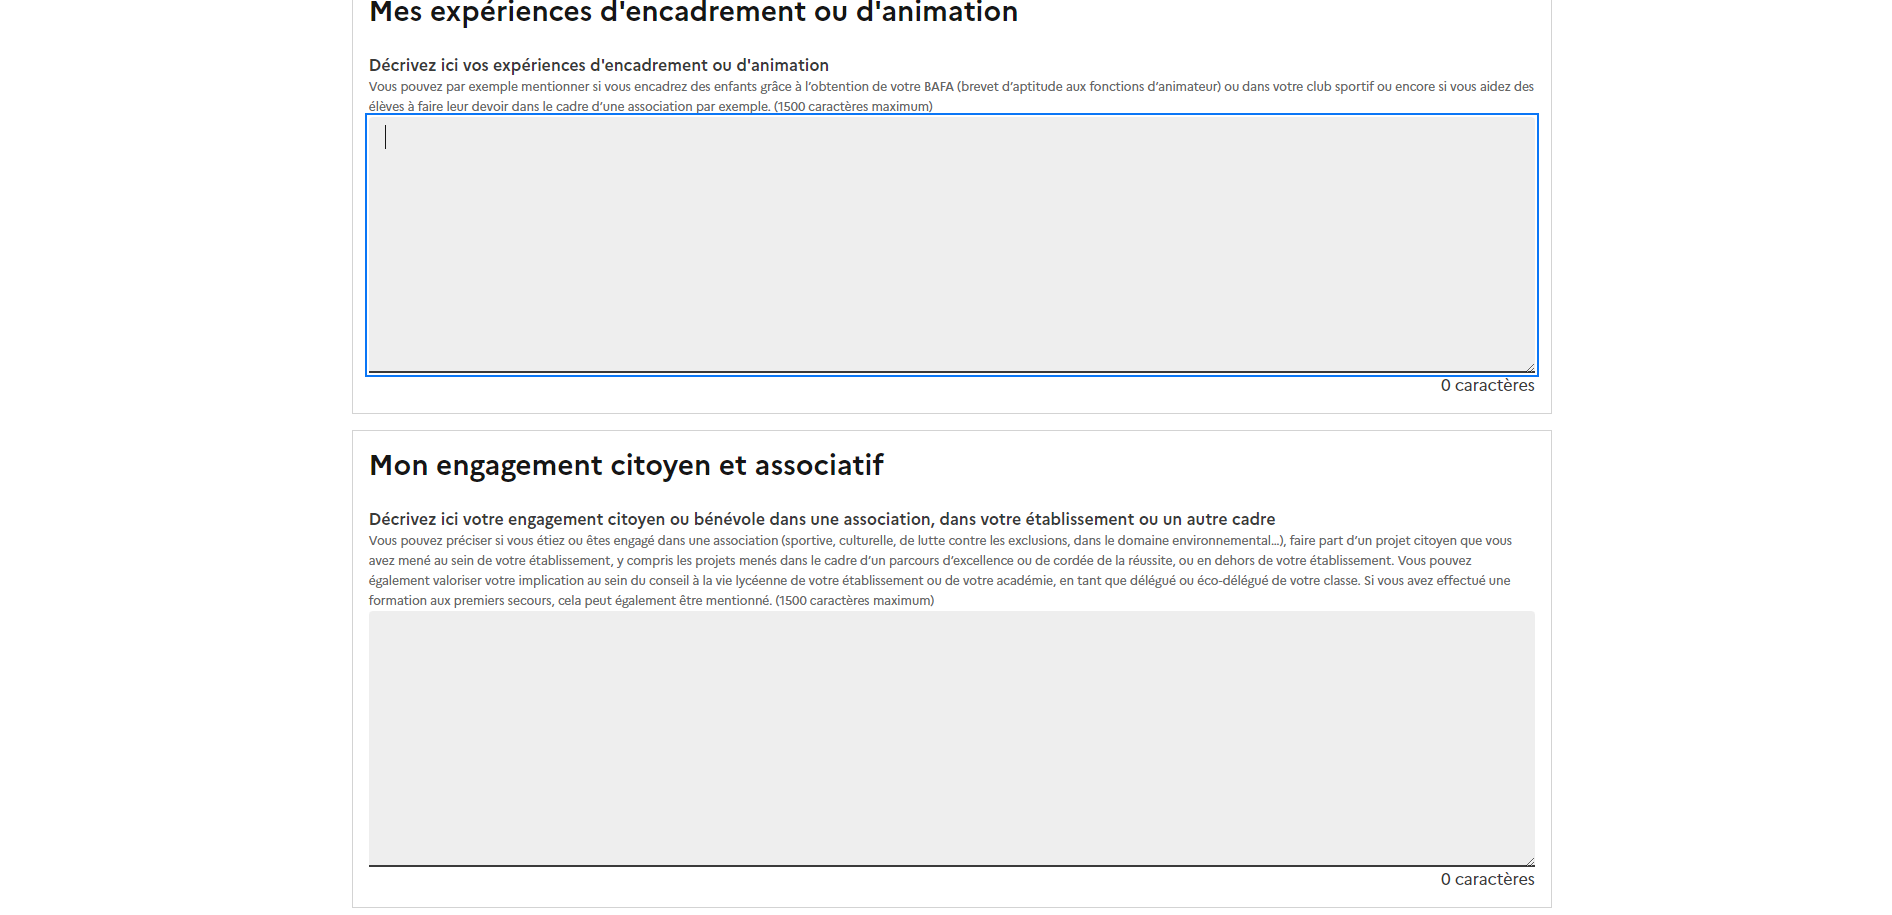Click the "0 caractères" counter under the first text area
Screen dimensions: 1892x915
[1487, 386]
